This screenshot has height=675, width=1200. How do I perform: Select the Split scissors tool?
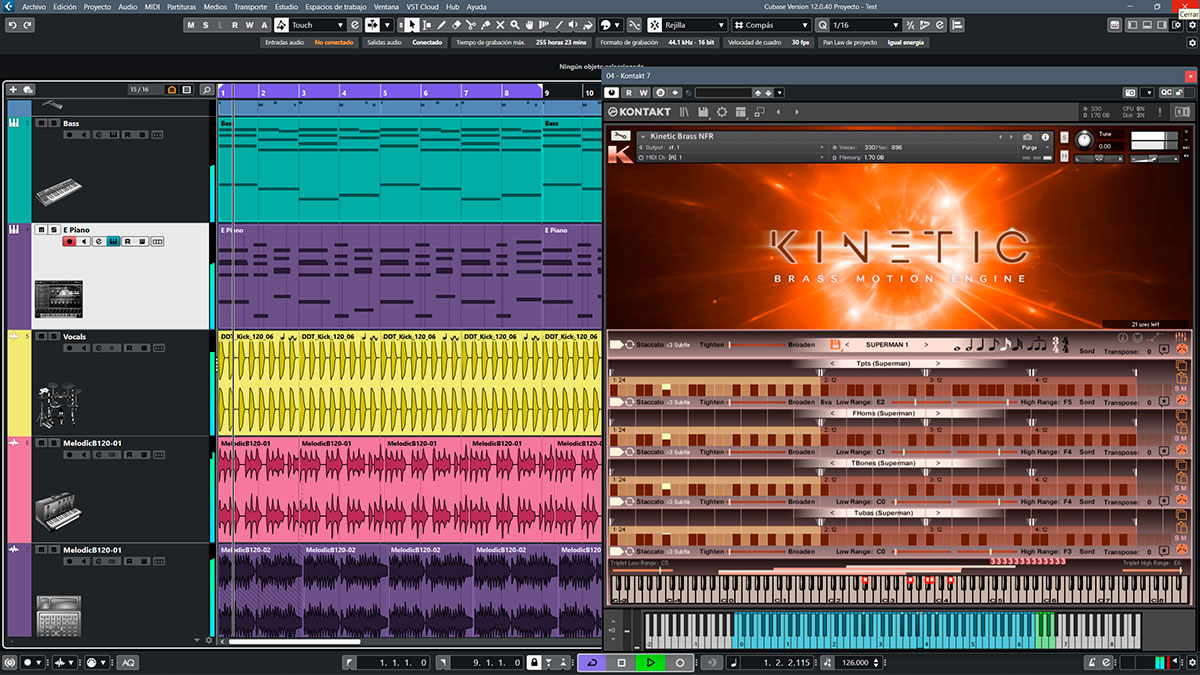click(470, 25)
